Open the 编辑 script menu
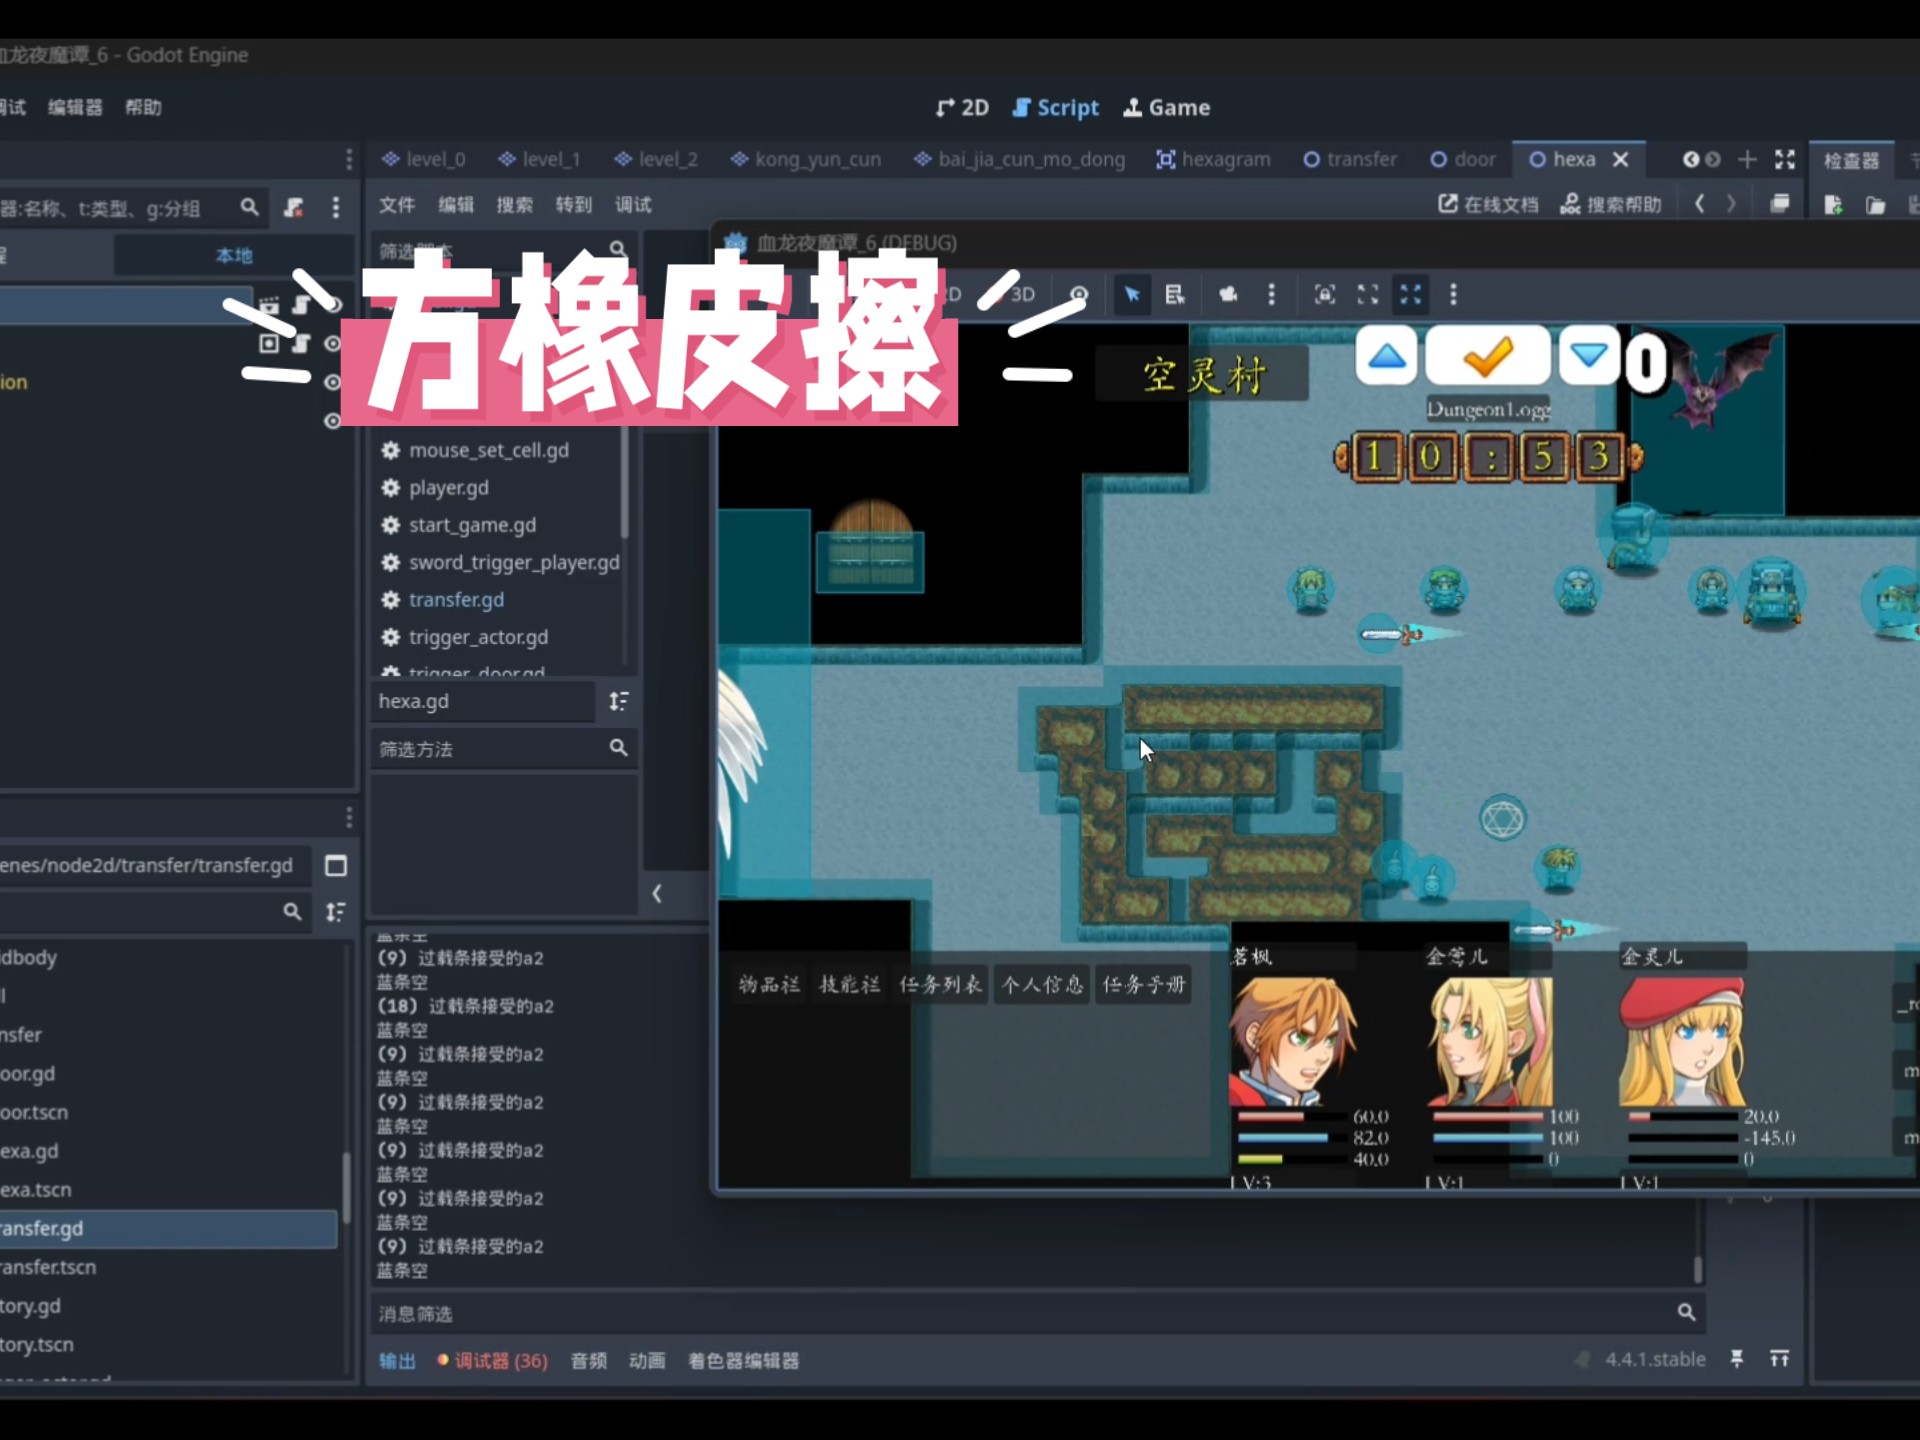 coord(456,204)
